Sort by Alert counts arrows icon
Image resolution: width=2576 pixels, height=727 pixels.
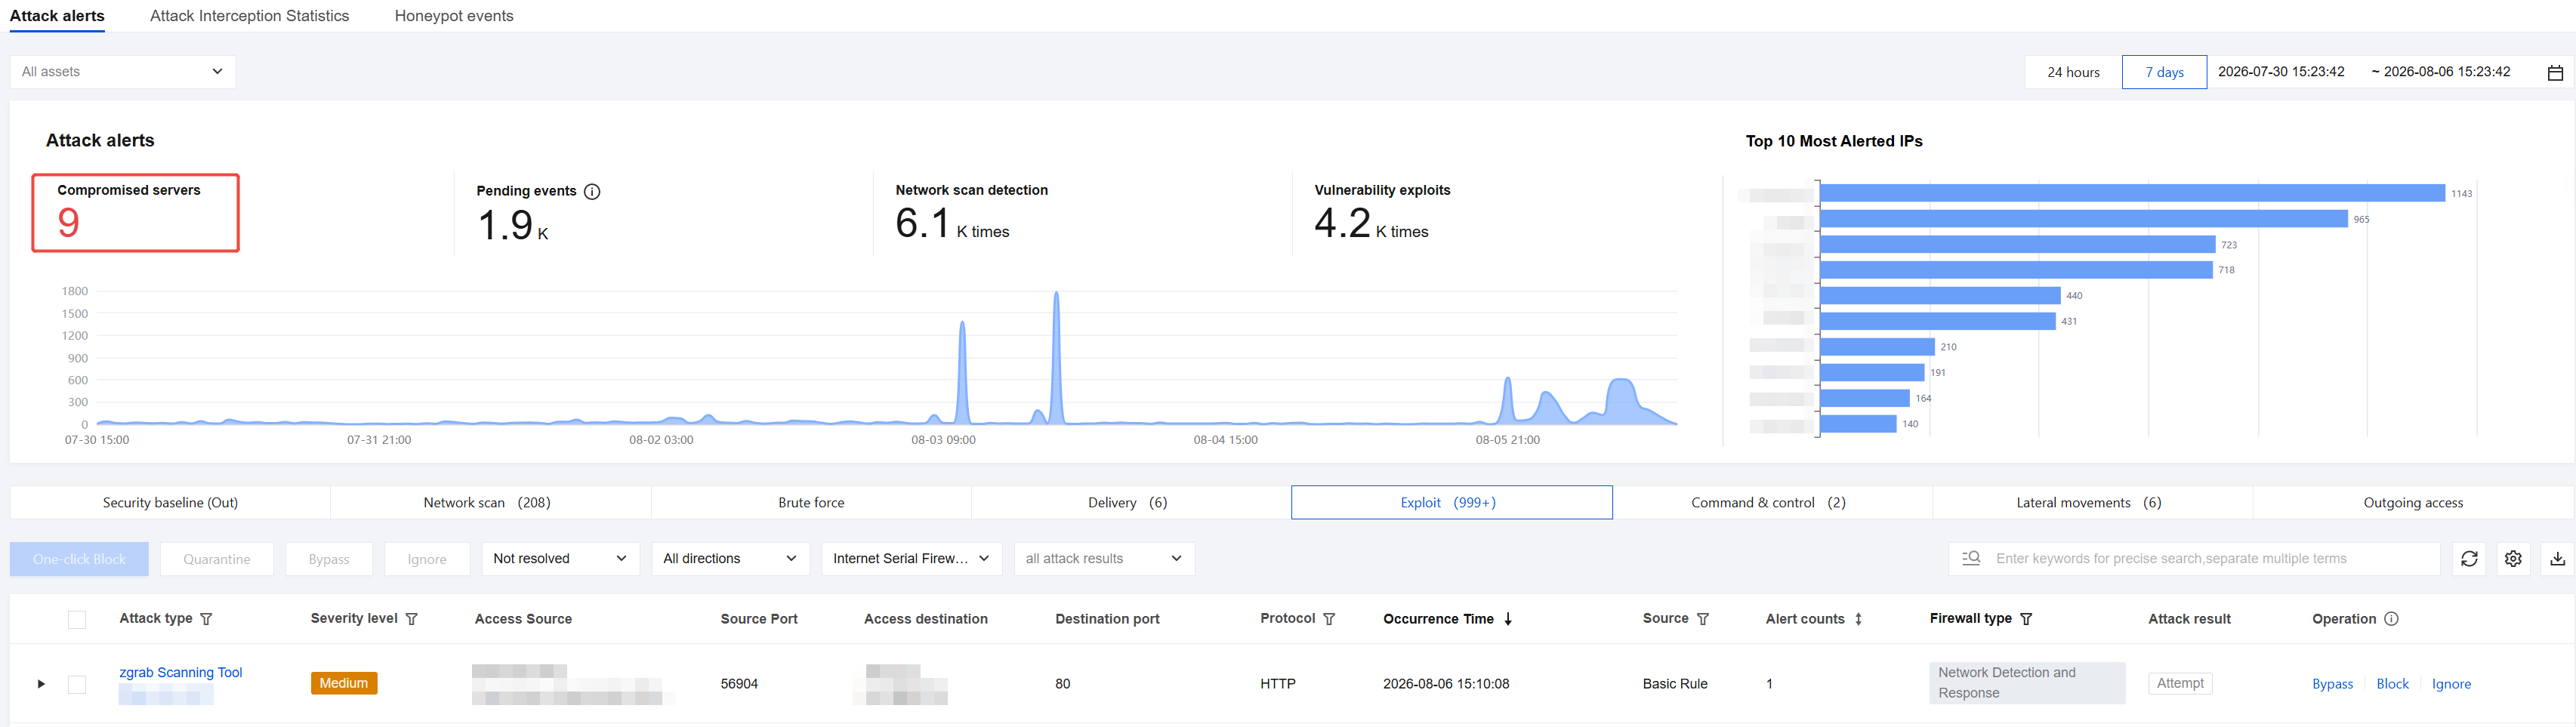coord(1858,619)
